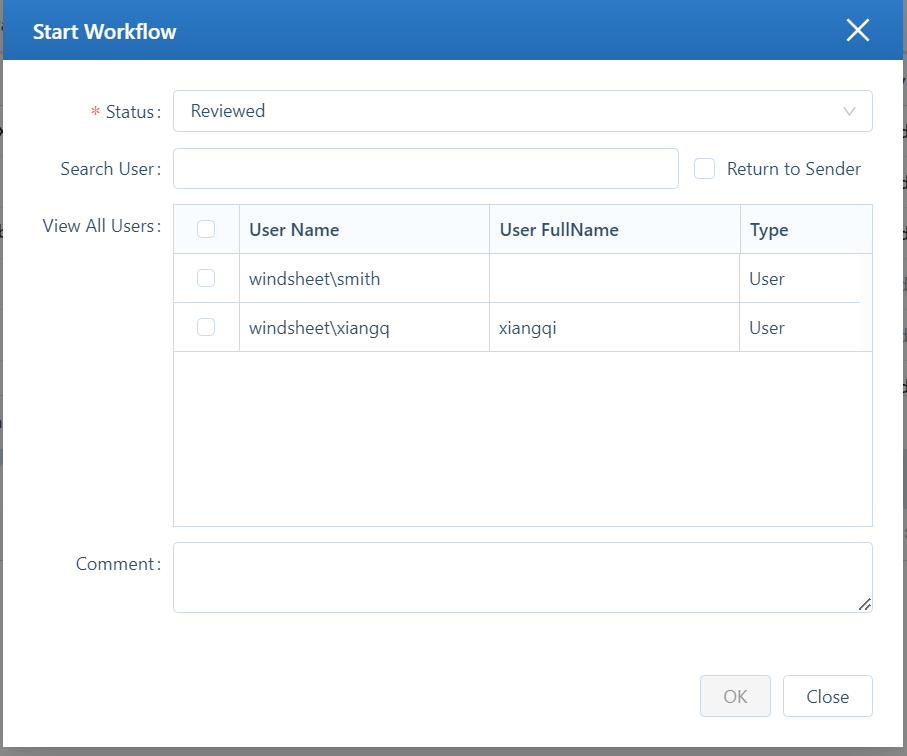Image resolution: width=907 pixels, height=756 pixels.
Task: Tick the checkbox for windsheet\xiangq row
Action: (x=206, y=327)
